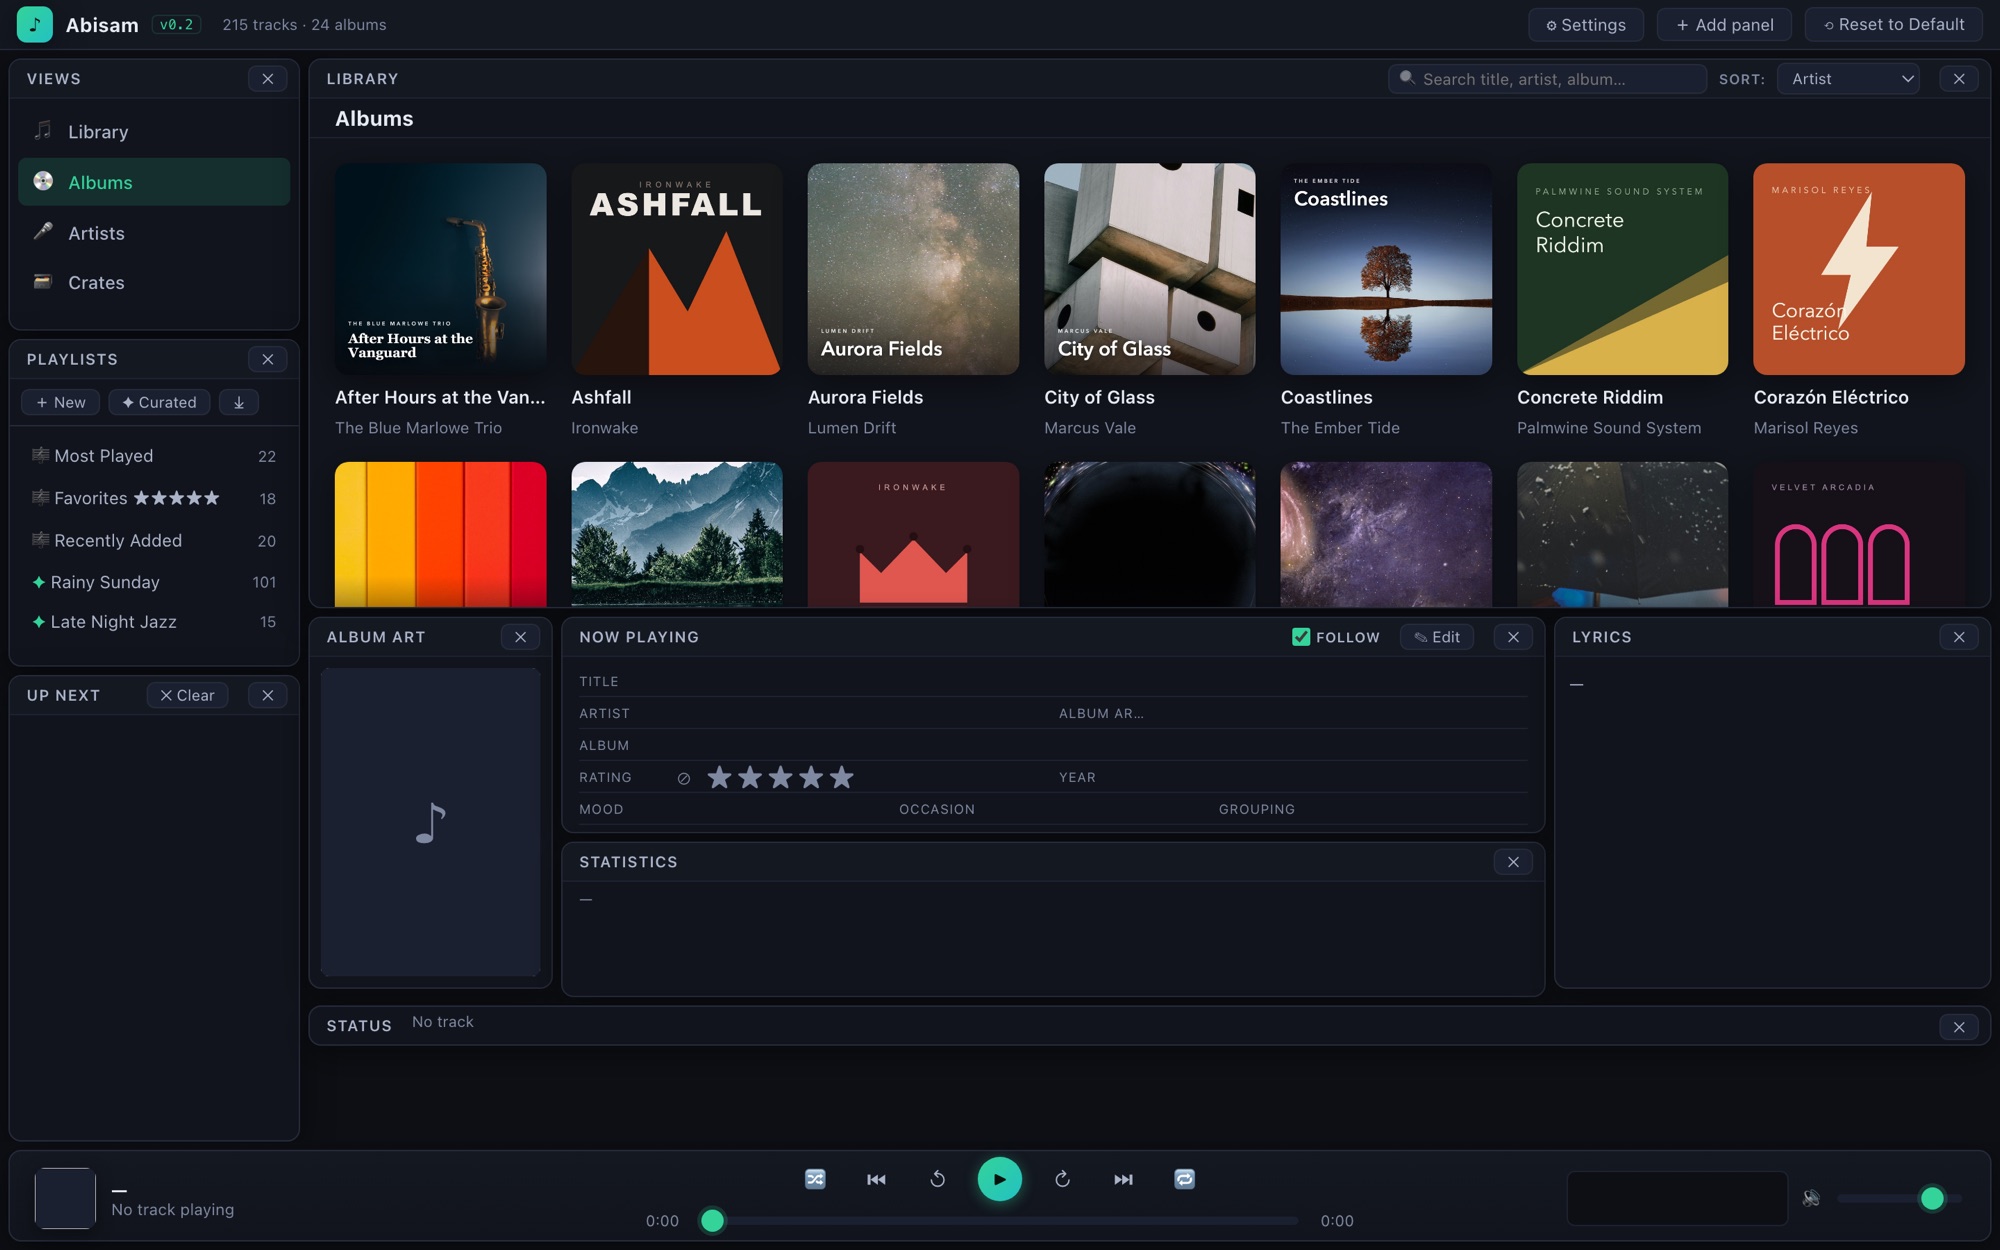Click the Library music note icon
Viewport: 2000px width, 1250px height.
pyautogui.click(x=43, y=130)
